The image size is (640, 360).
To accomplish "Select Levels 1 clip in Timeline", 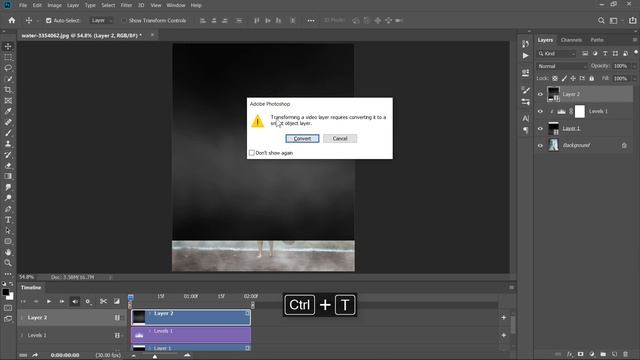I will 191,335.
